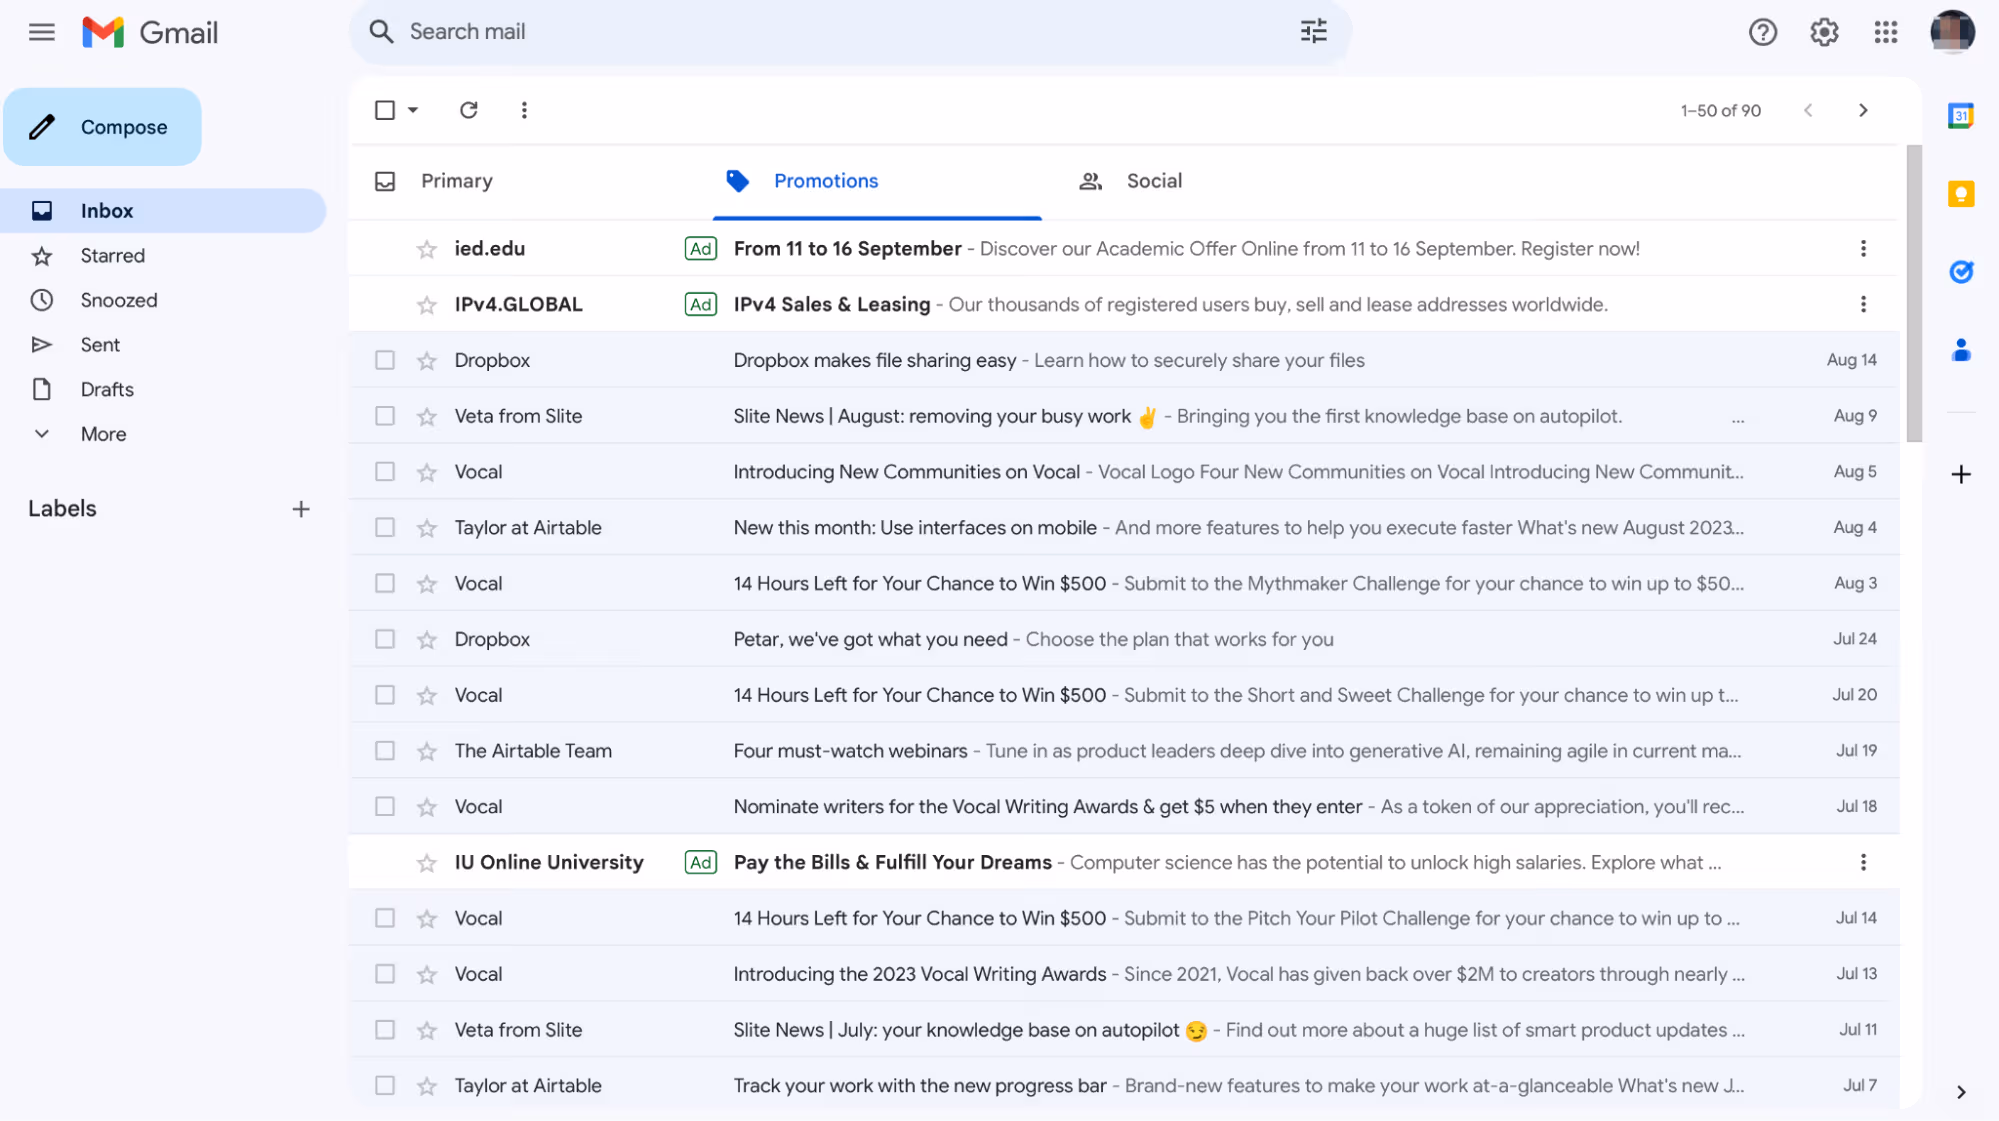Check the Vocal email from Aug 5
1999x1121 pixels.
click(385, 471)
